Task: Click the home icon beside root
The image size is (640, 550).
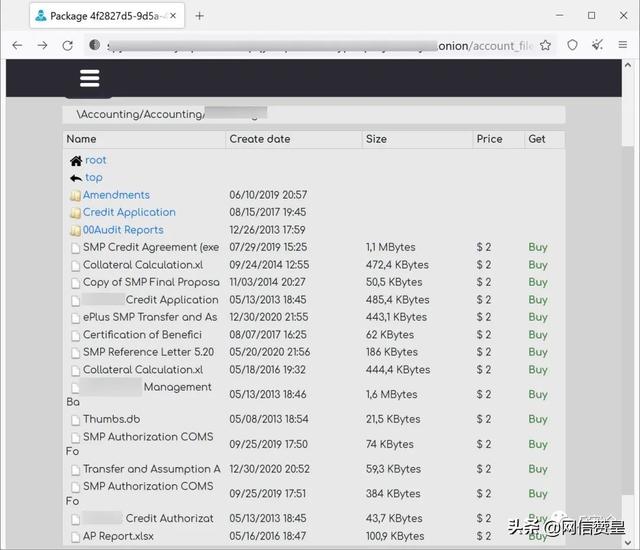Action: [76, 161]
